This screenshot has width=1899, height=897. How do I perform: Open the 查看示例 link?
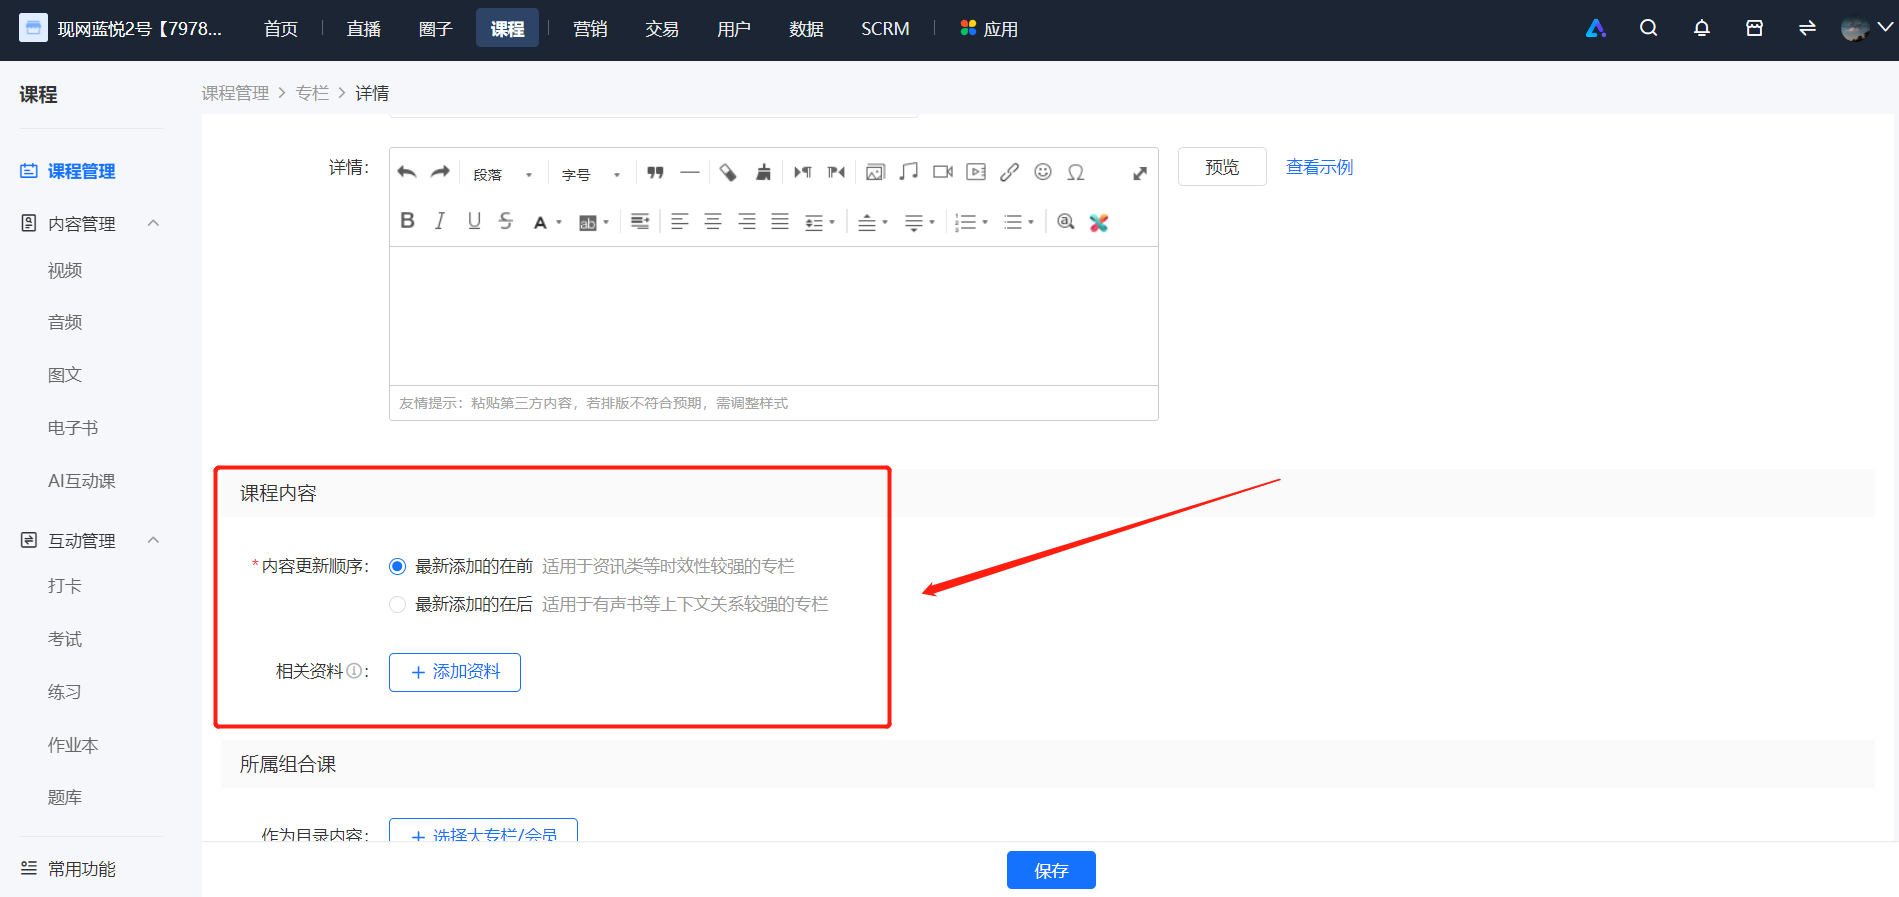(1319, 167)
